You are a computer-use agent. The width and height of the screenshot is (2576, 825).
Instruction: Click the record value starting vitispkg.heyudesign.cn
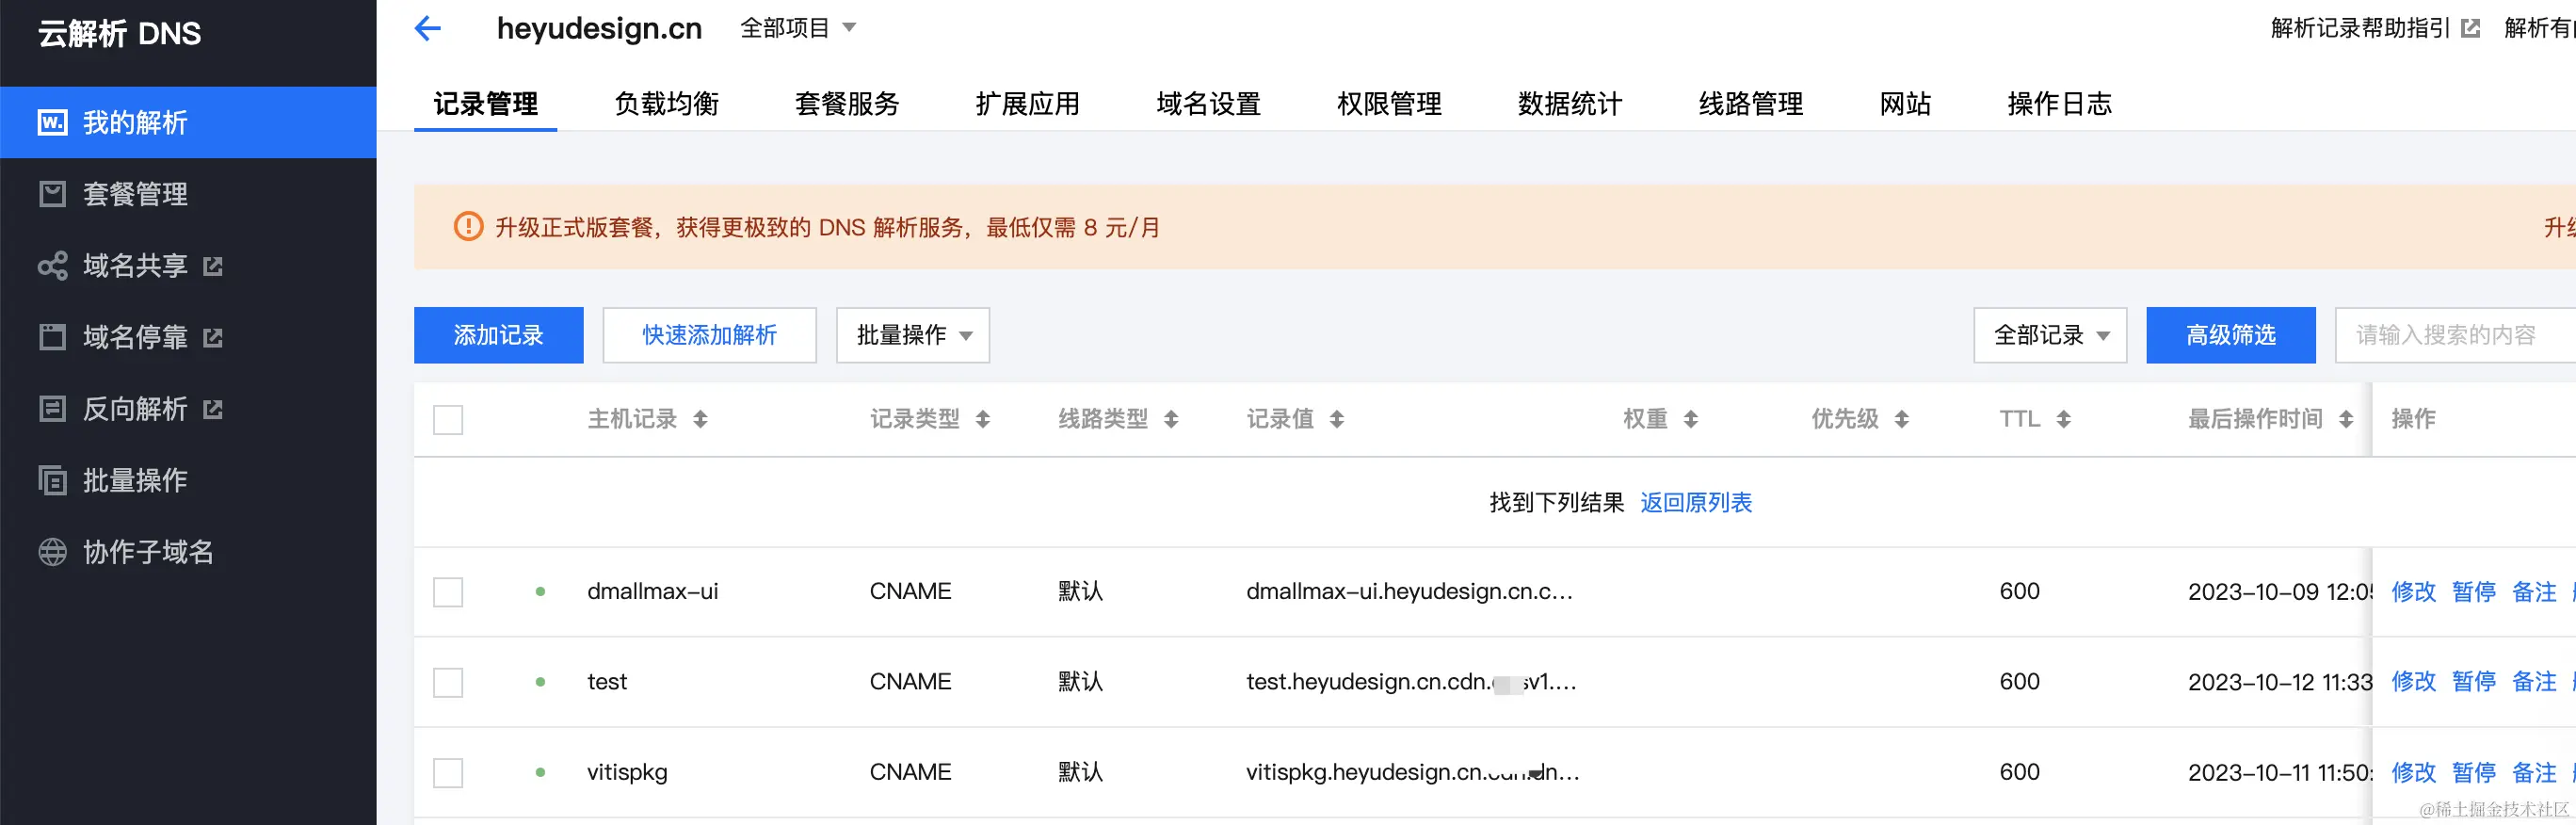click(1413, 773)
